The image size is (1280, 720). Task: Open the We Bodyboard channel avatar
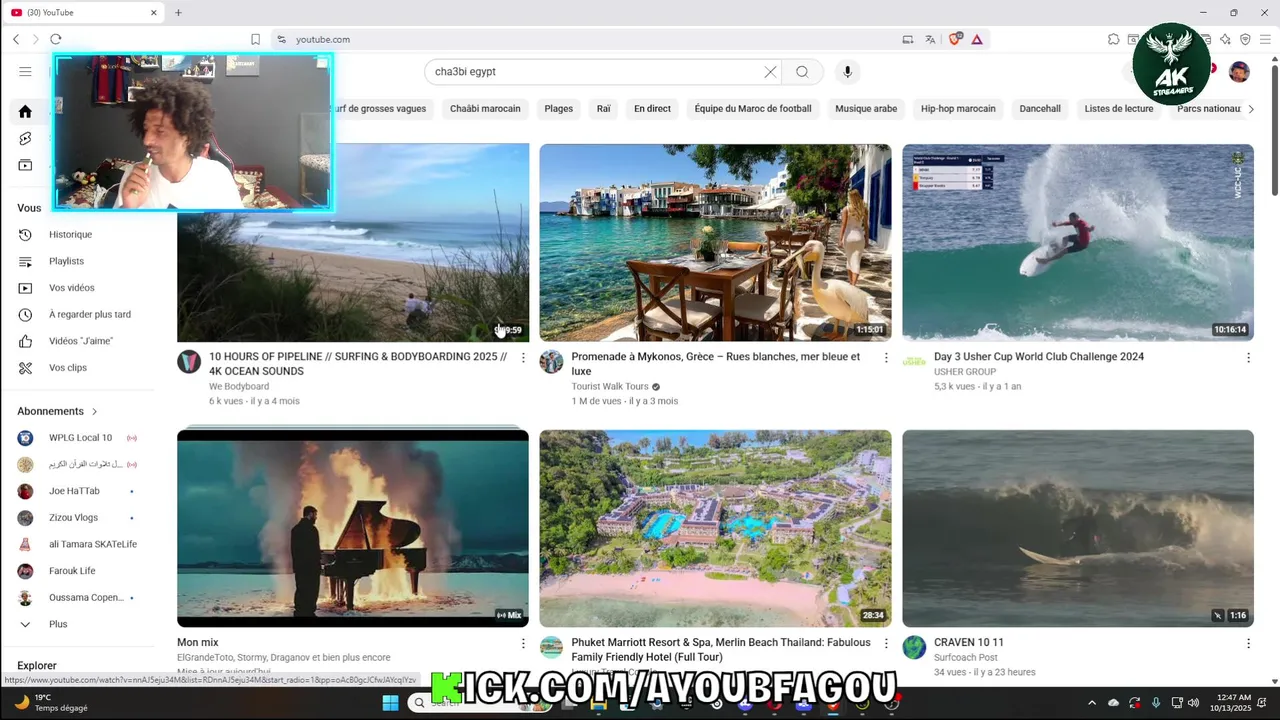189,362
